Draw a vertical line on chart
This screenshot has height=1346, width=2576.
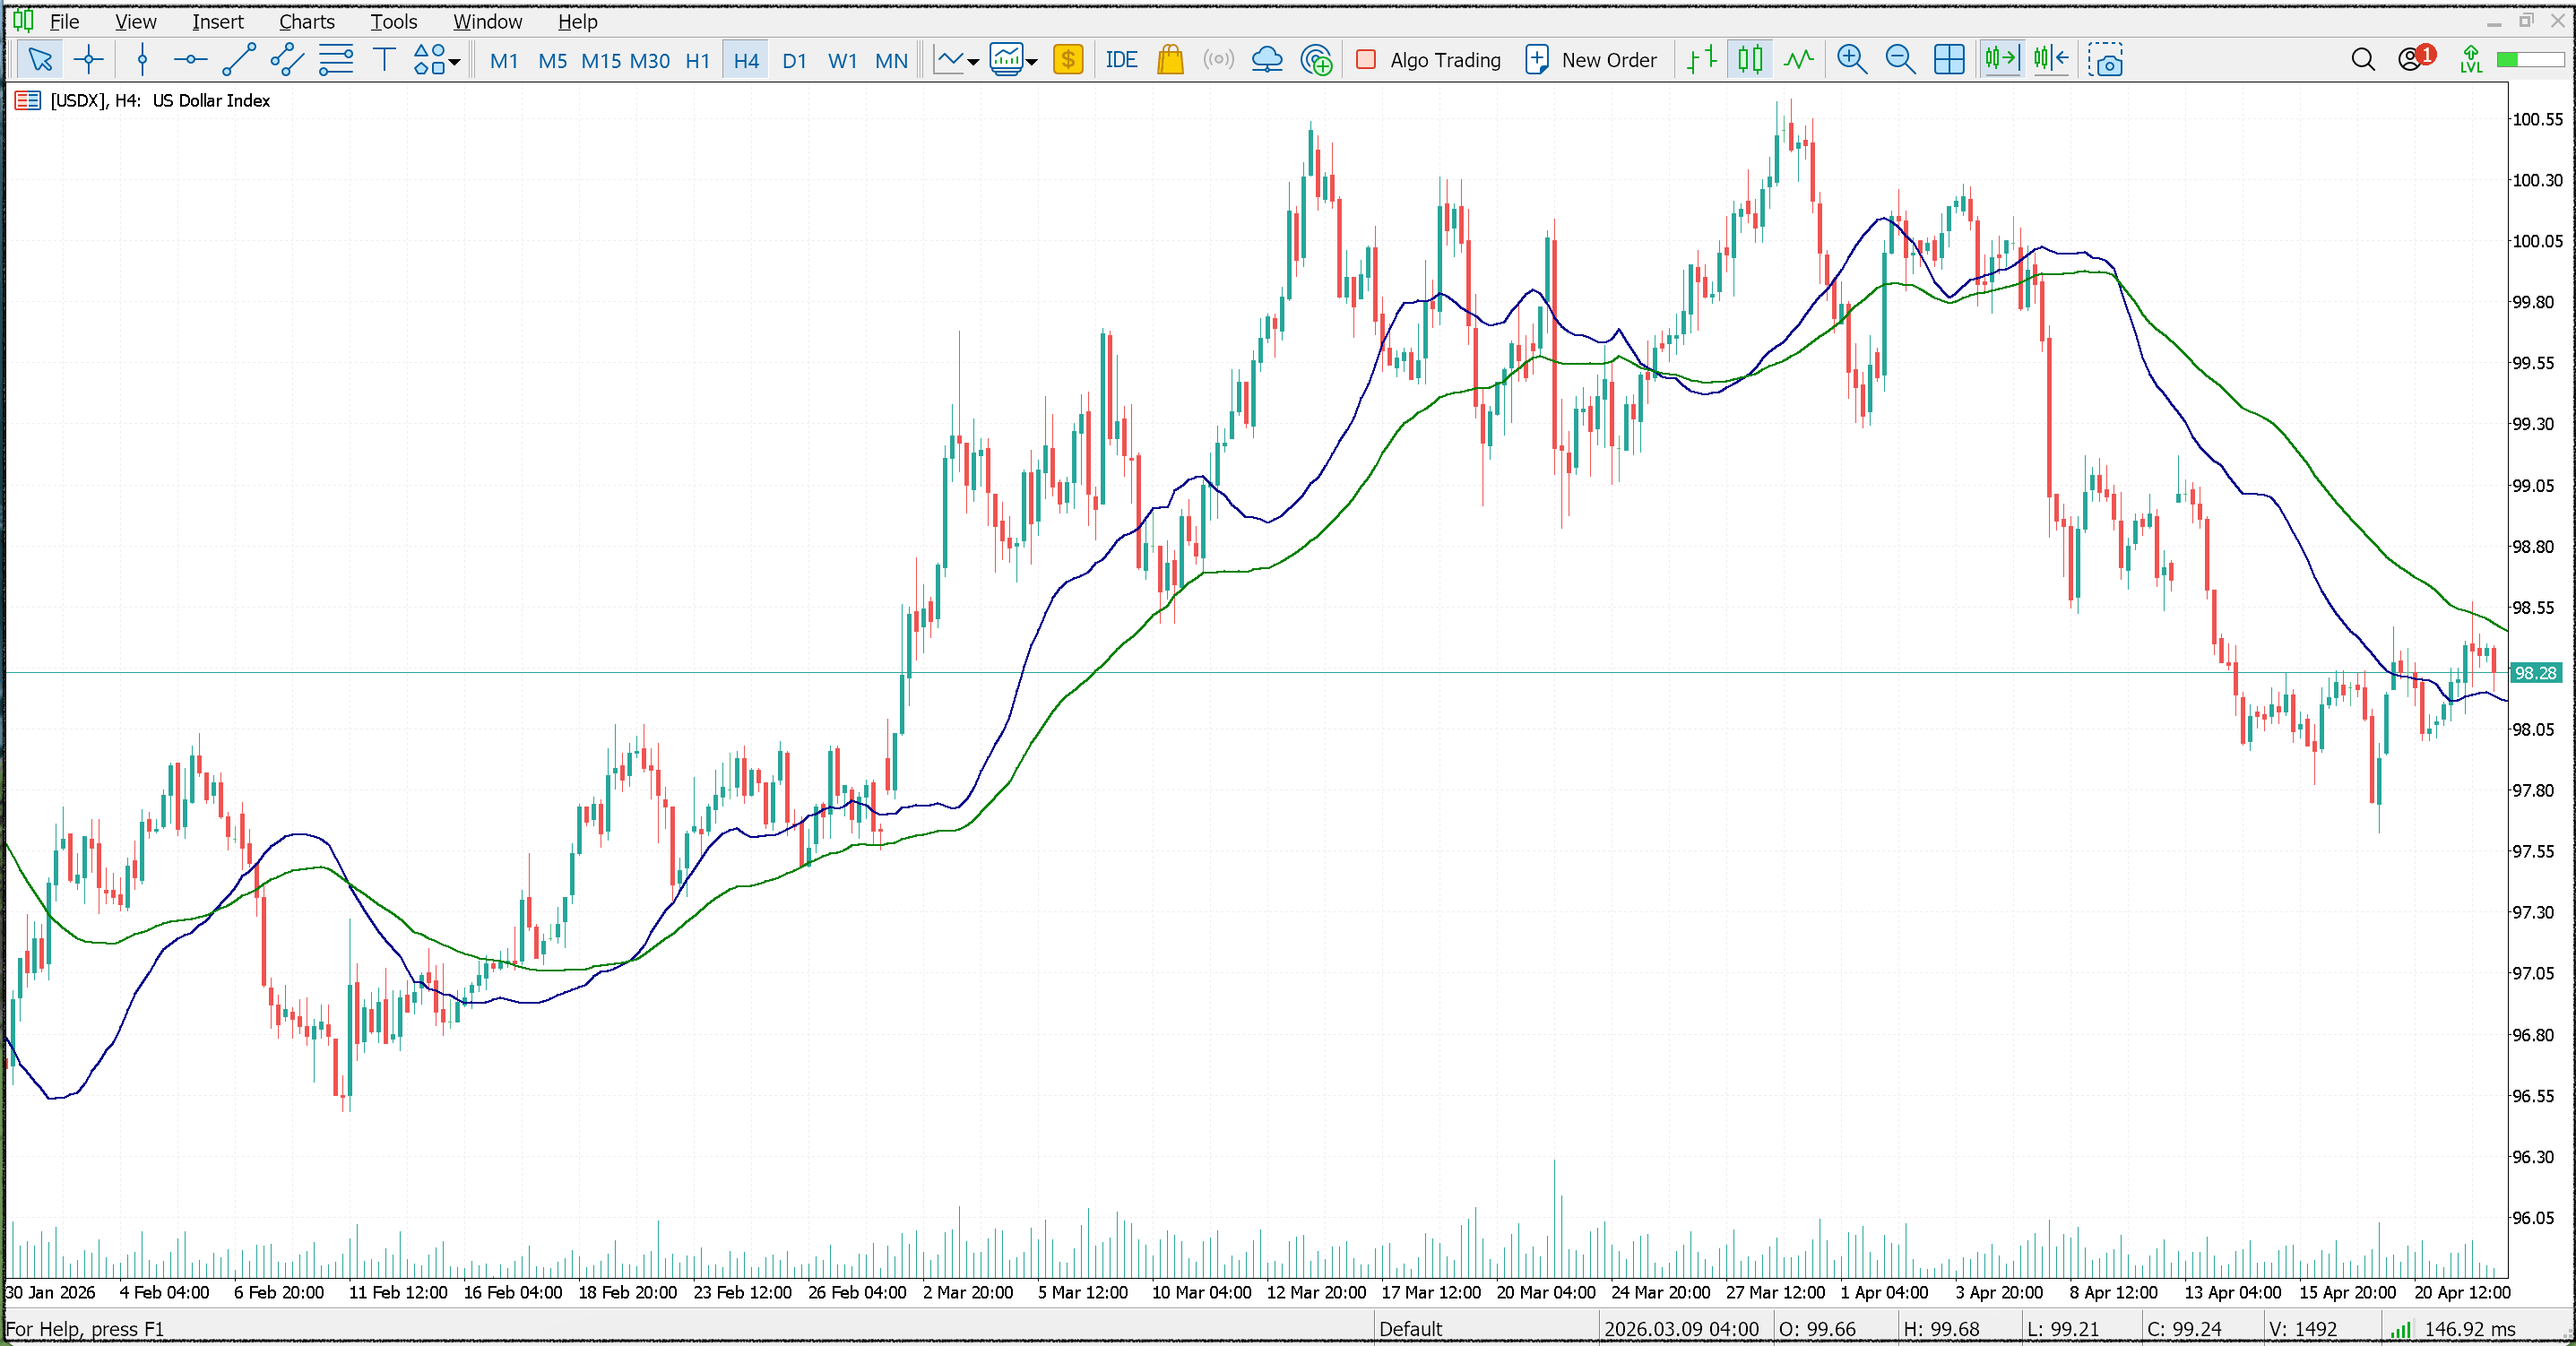[x=143, y=60]
